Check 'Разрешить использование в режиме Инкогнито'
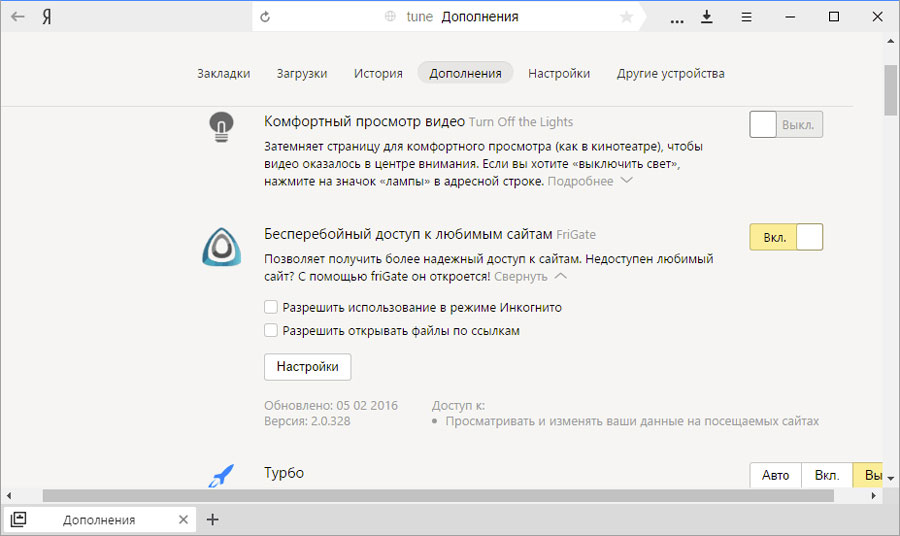Screen dimensions: 900x536 tap(271, 308)
